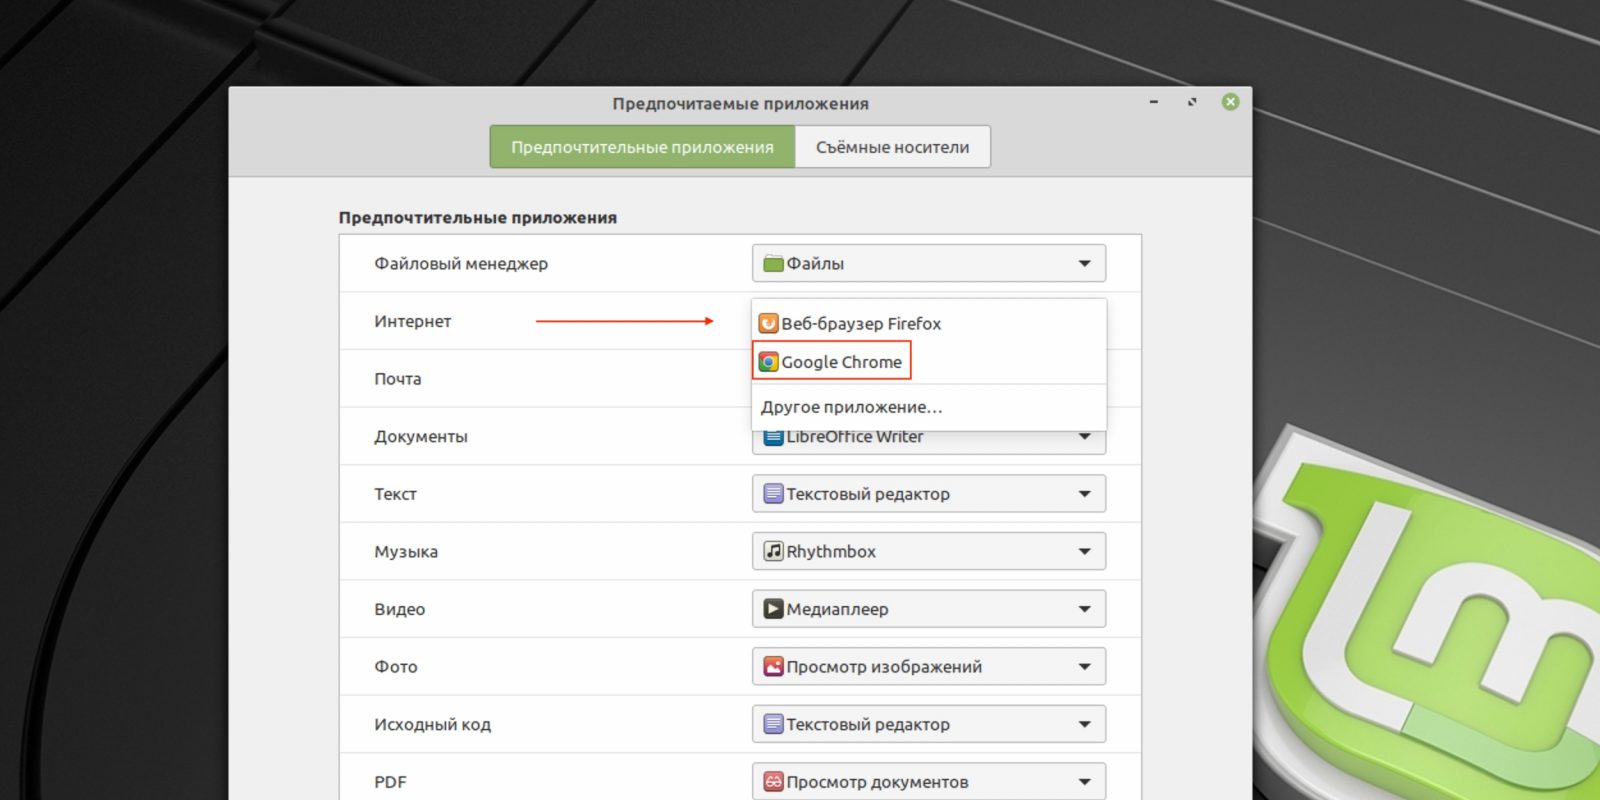Expand the Фото dropdown arrow
The height and width of the screenshot is (800, 1600).
pos(1084,667)
